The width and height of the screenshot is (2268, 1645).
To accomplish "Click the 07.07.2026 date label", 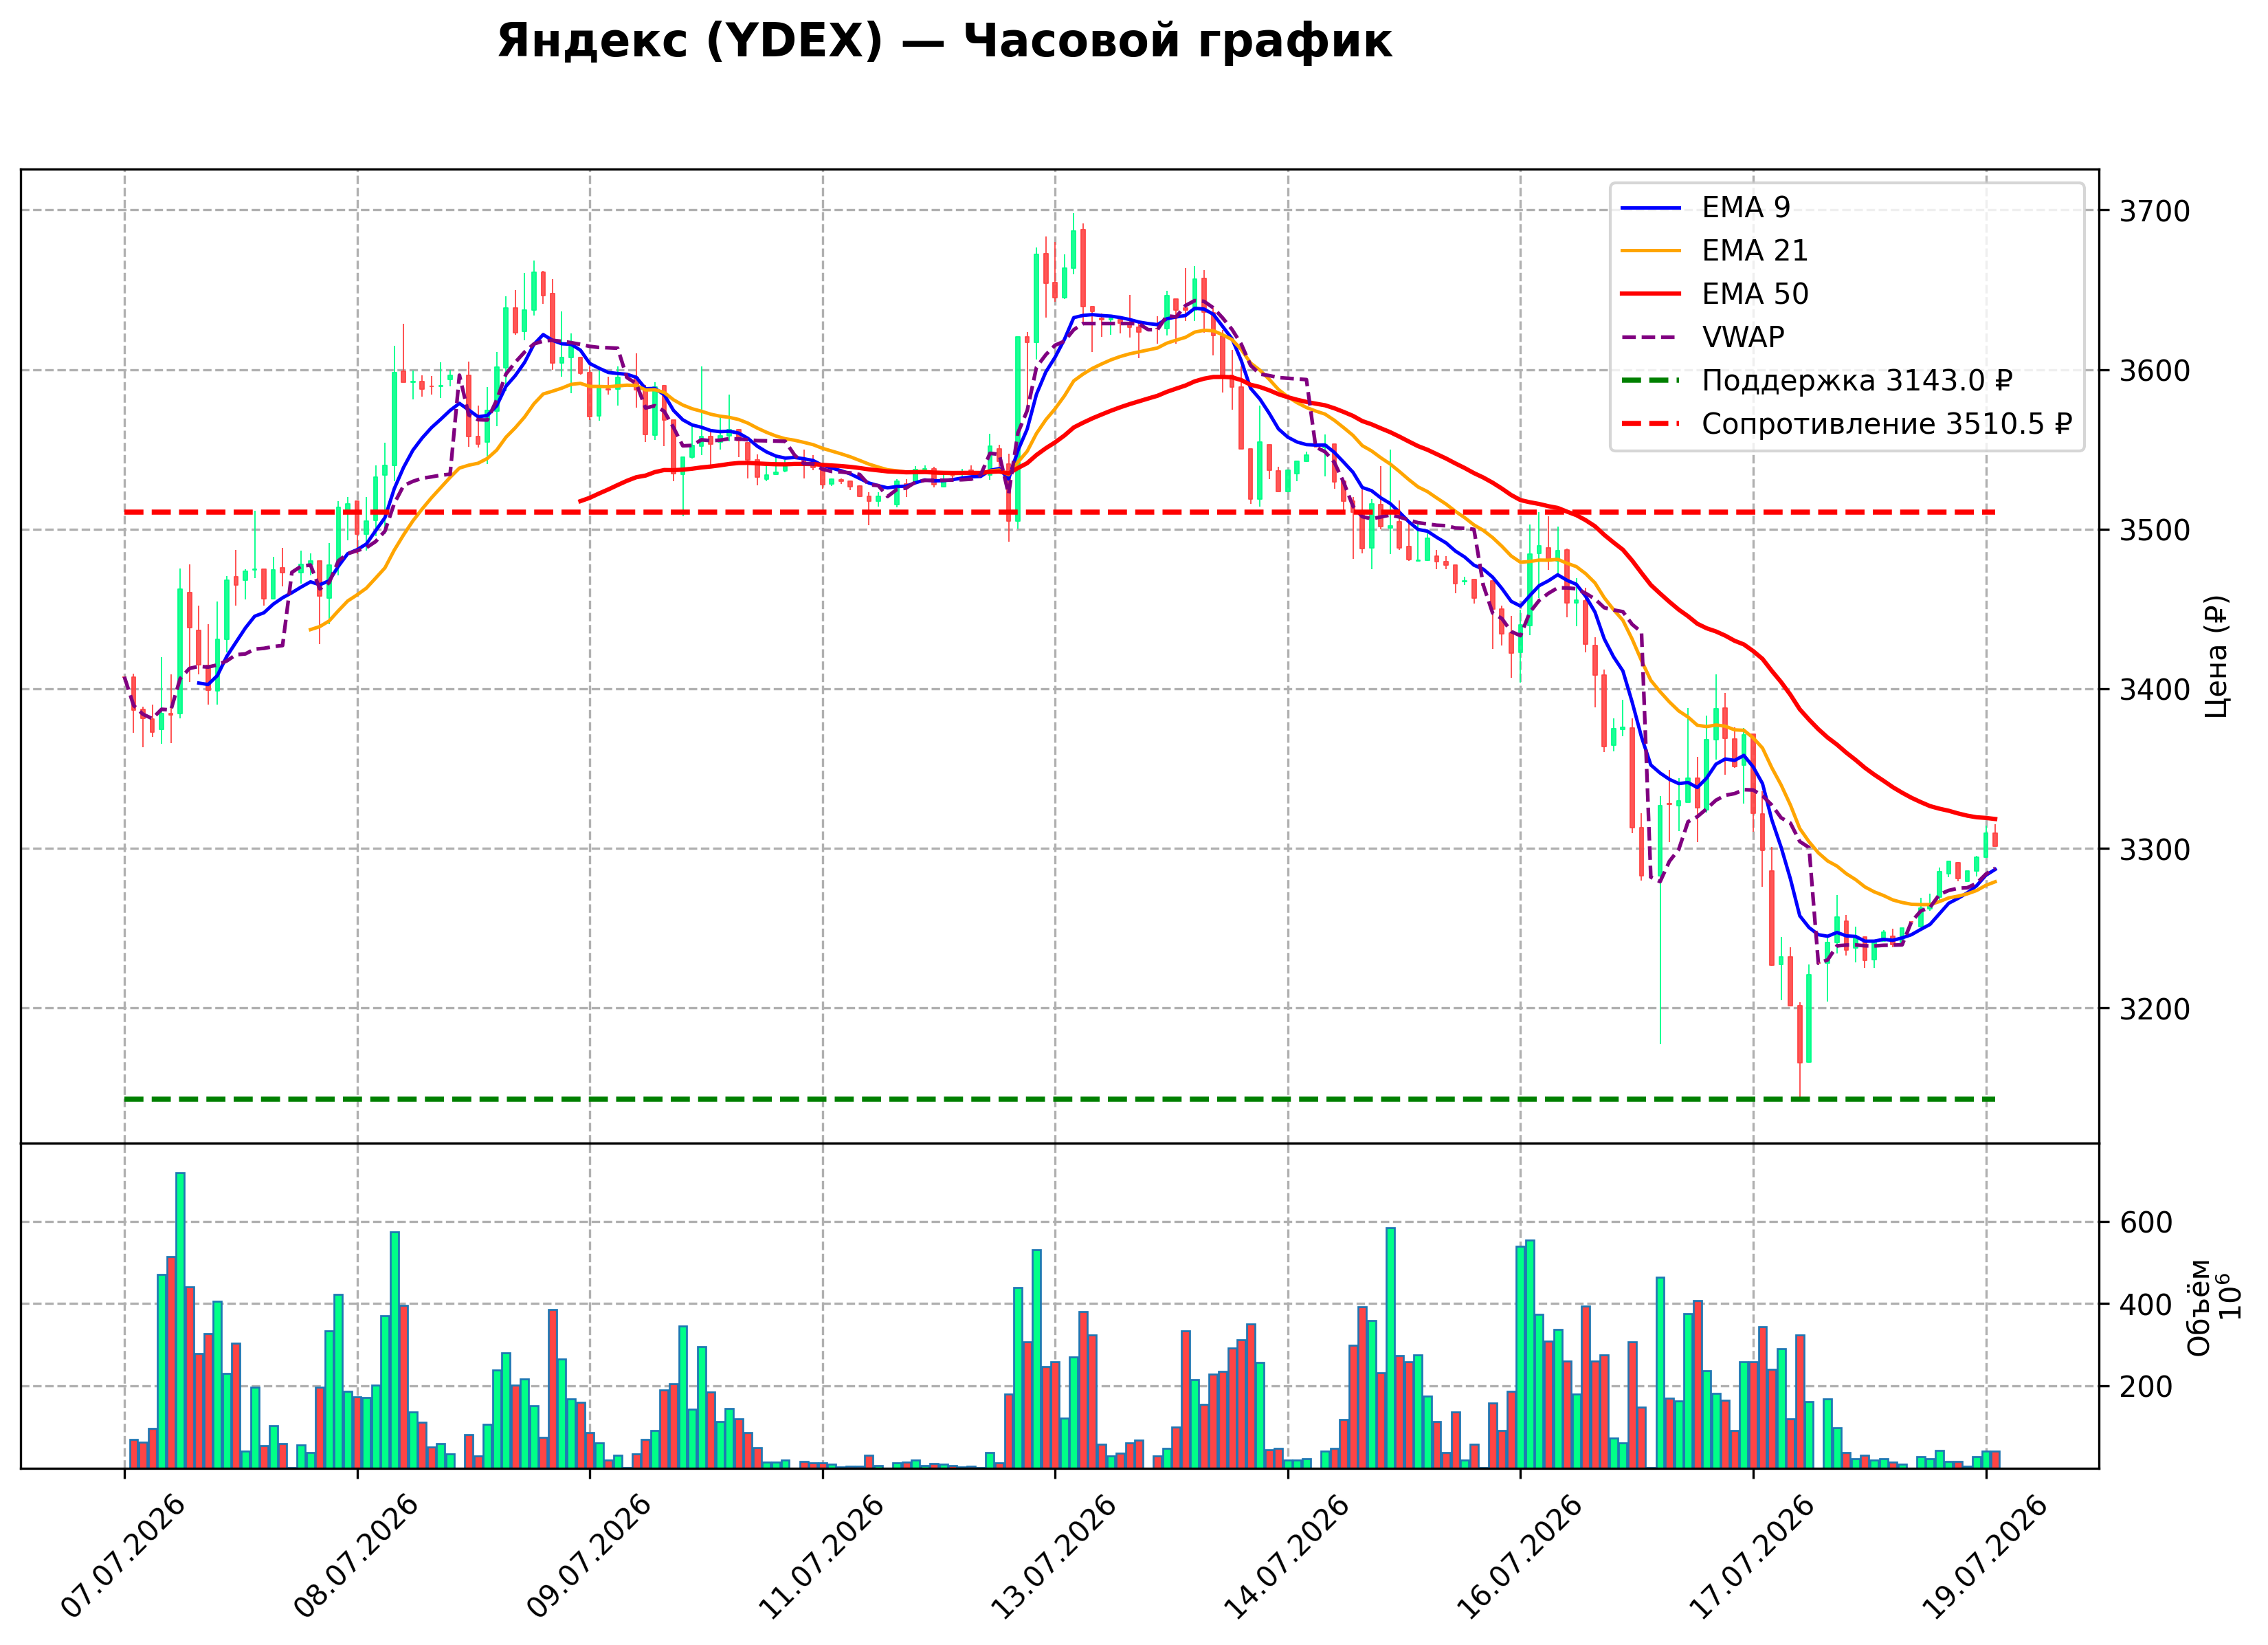I will (x=124, y=1557).
